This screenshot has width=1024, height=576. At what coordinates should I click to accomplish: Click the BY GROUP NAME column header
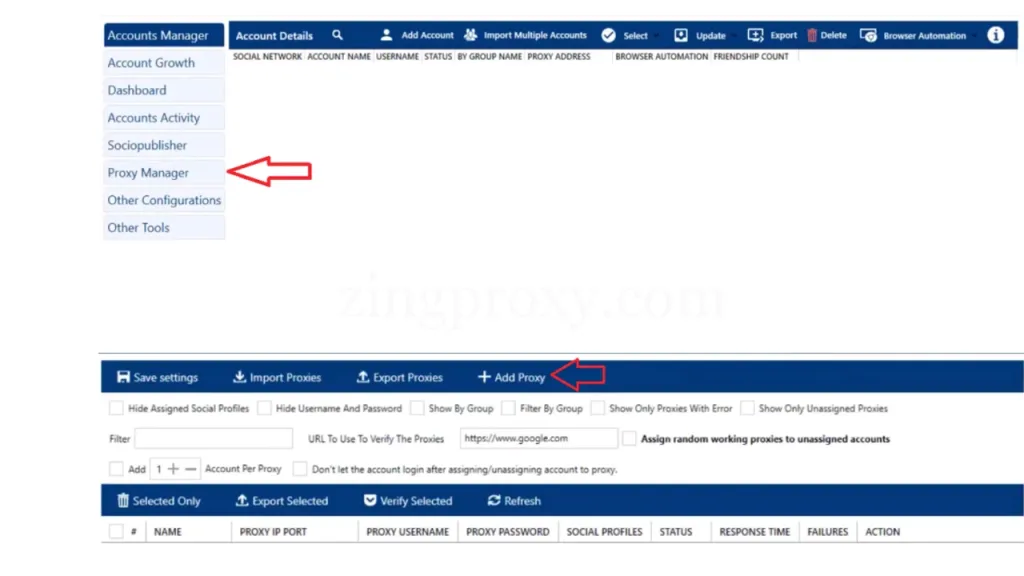tap(489, 56)
